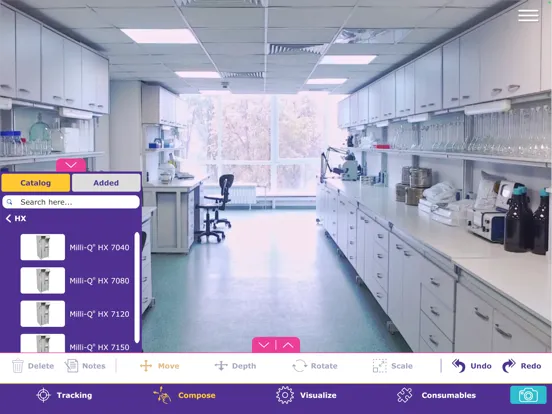
Task: Collapse the catalog panel with pink chevron
Action: tap(71, 165)
